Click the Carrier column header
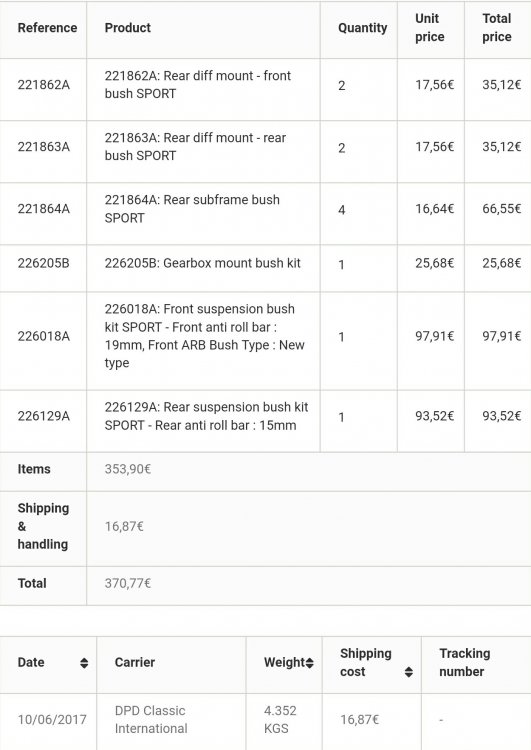Image resolution: width=531 pixels, height=750 pixels. tap(135, 662)
